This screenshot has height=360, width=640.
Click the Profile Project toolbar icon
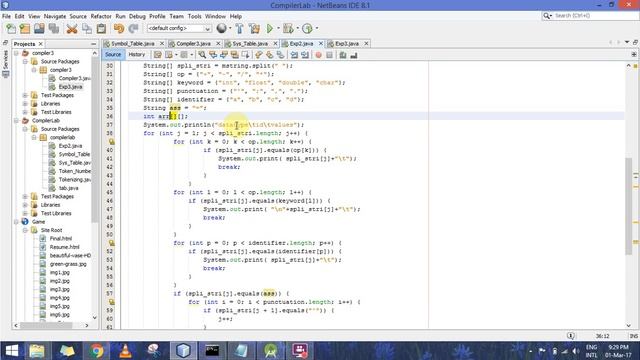pos(307,29)
